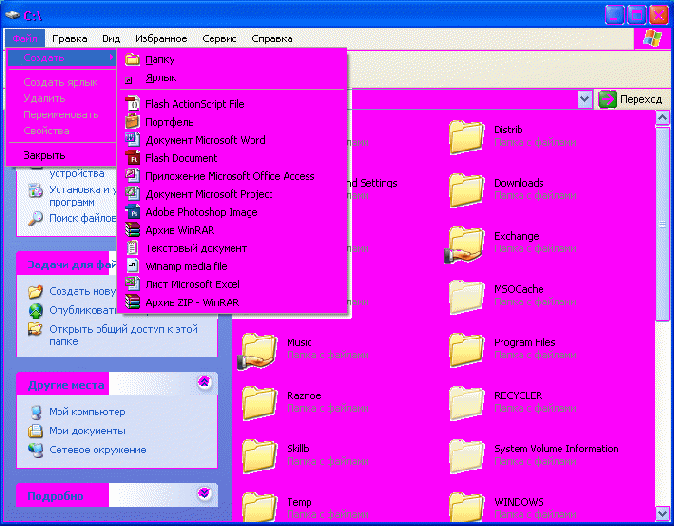Choose the Архив ZIP - WinRAR icon

pos(132,303)
